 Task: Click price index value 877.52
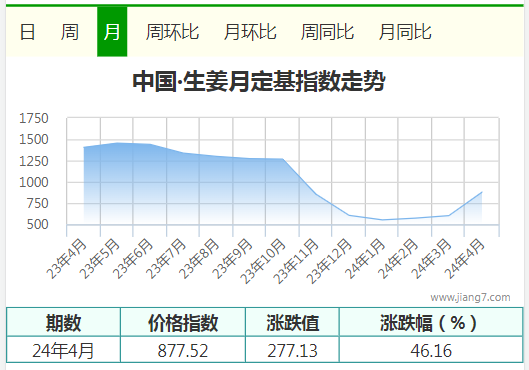(183, 350)
